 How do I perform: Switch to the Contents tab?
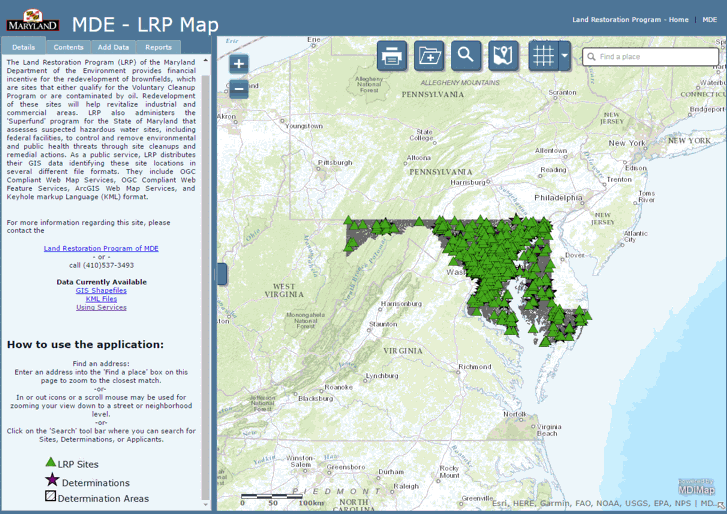[x=68, y=47]
